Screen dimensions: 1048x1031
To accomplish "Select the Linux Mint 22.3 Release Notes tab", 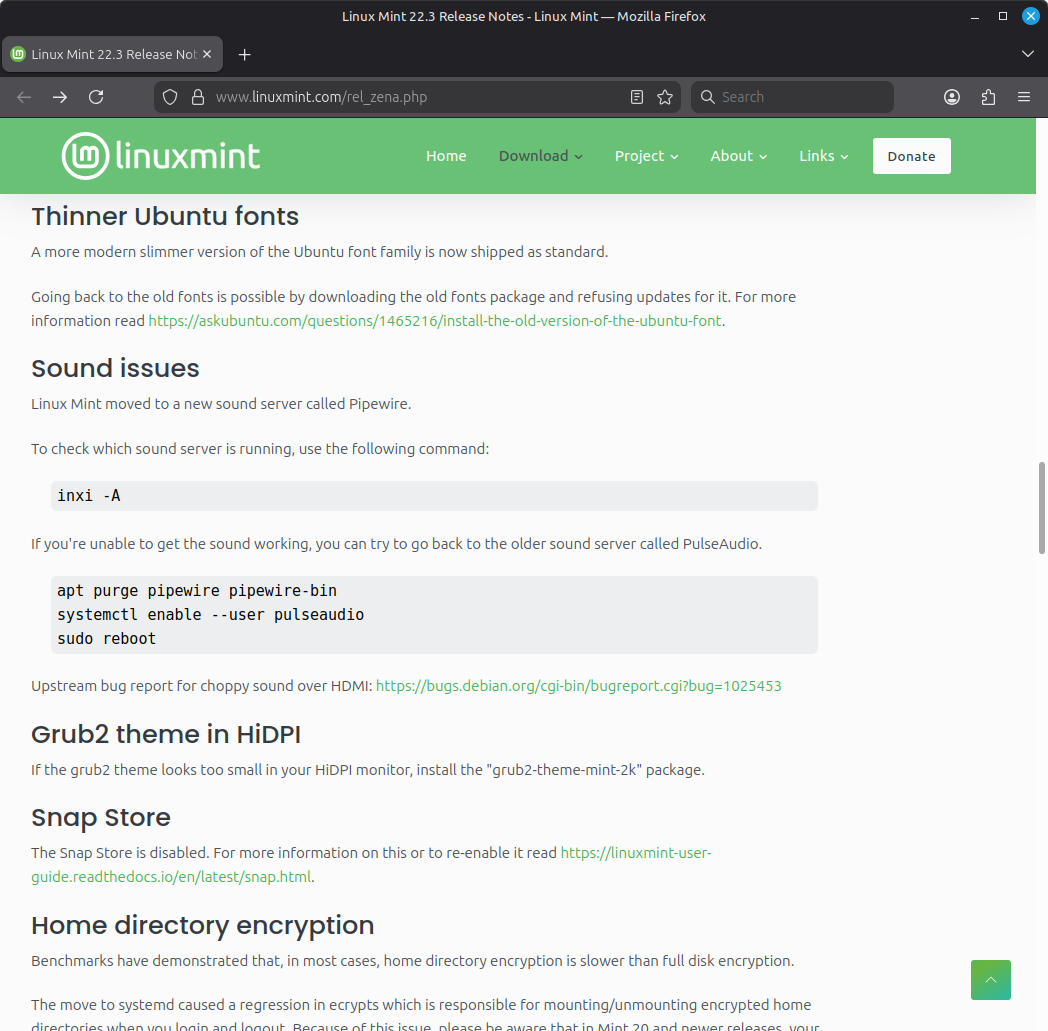I will click(x=112, y=54).
